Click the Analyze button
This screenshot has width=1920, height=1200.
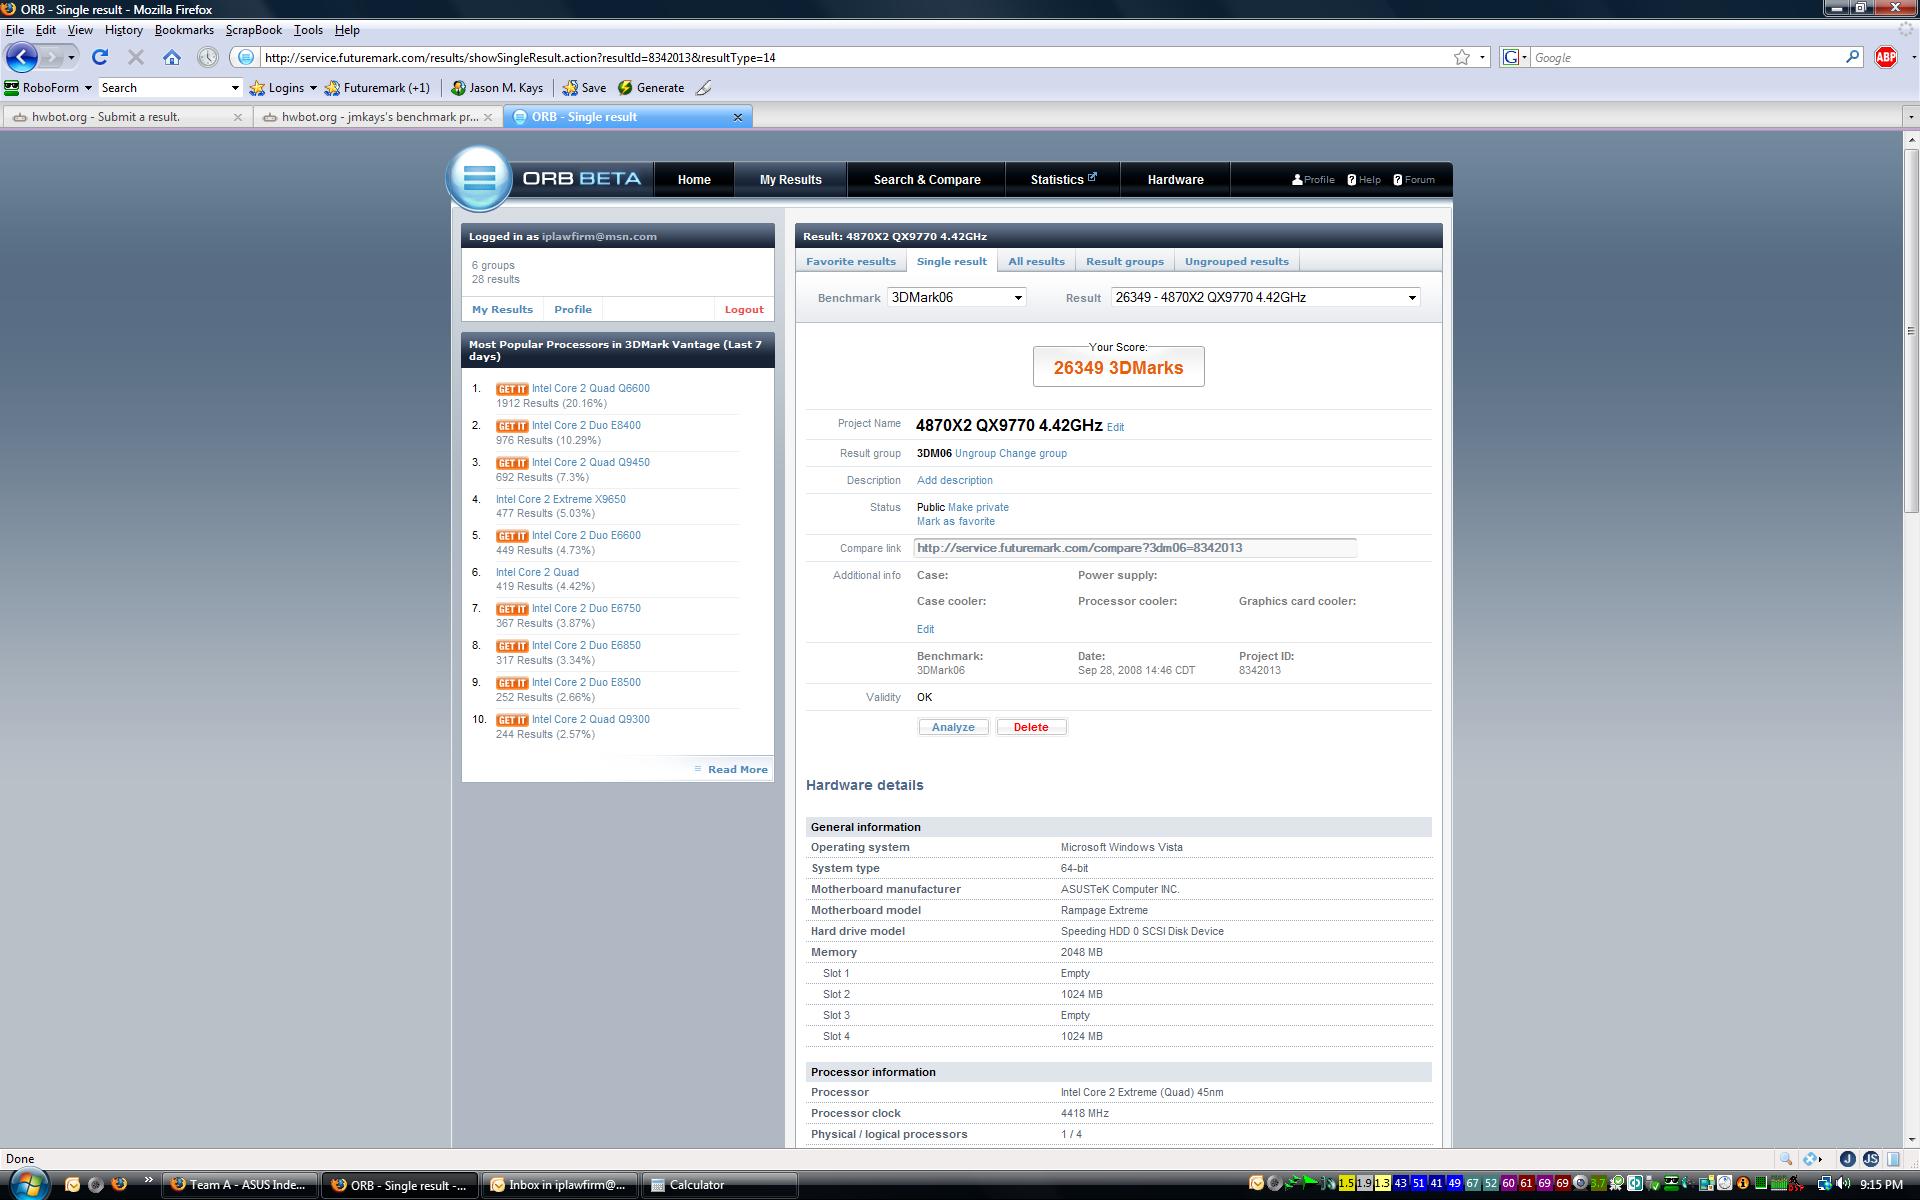(953, 727)
